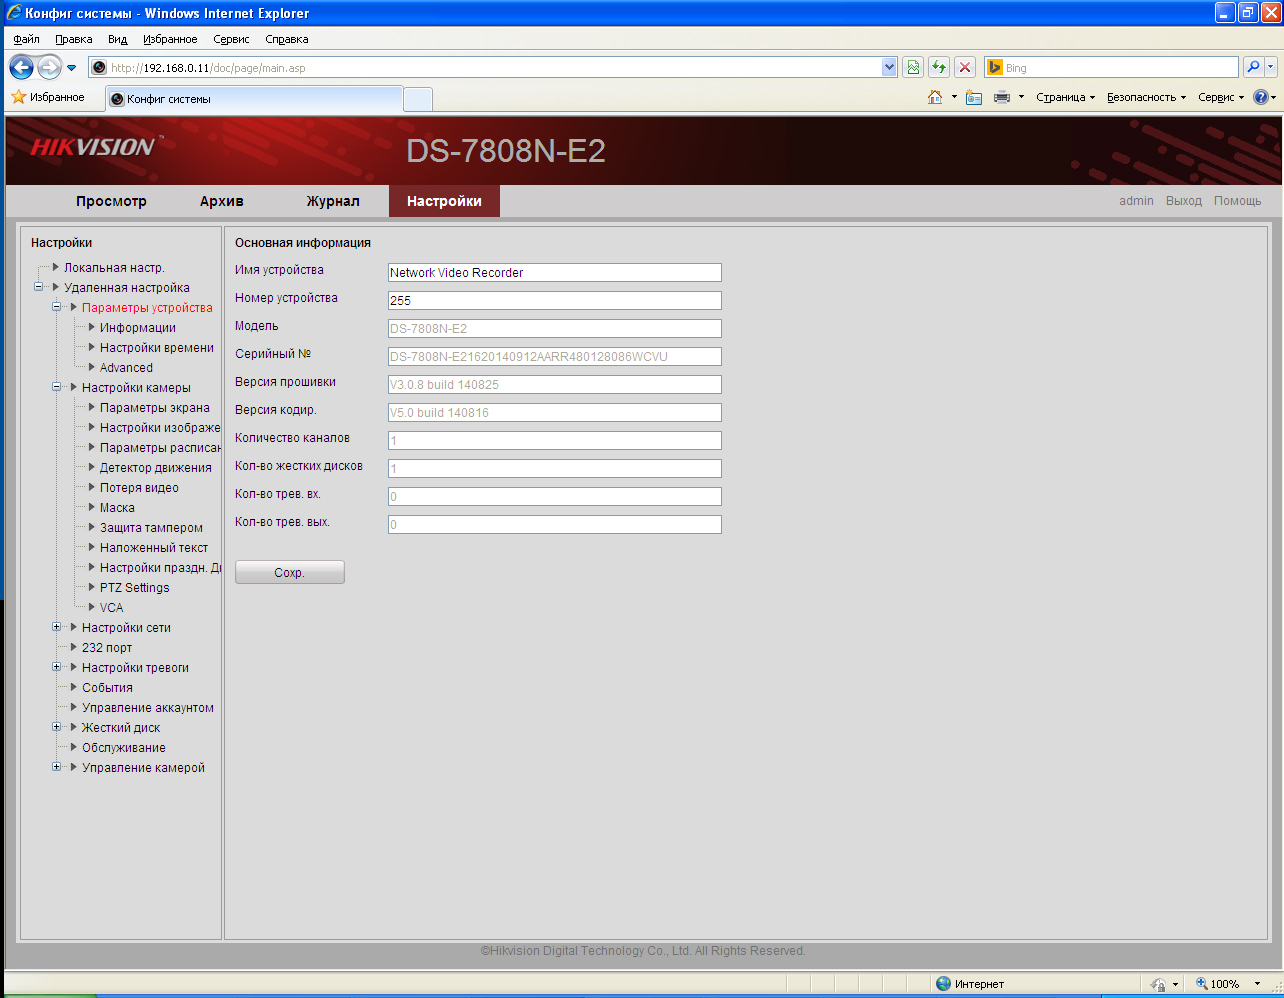
Task: Select Потеря видео tree item
Action: [x=139, y=487]
